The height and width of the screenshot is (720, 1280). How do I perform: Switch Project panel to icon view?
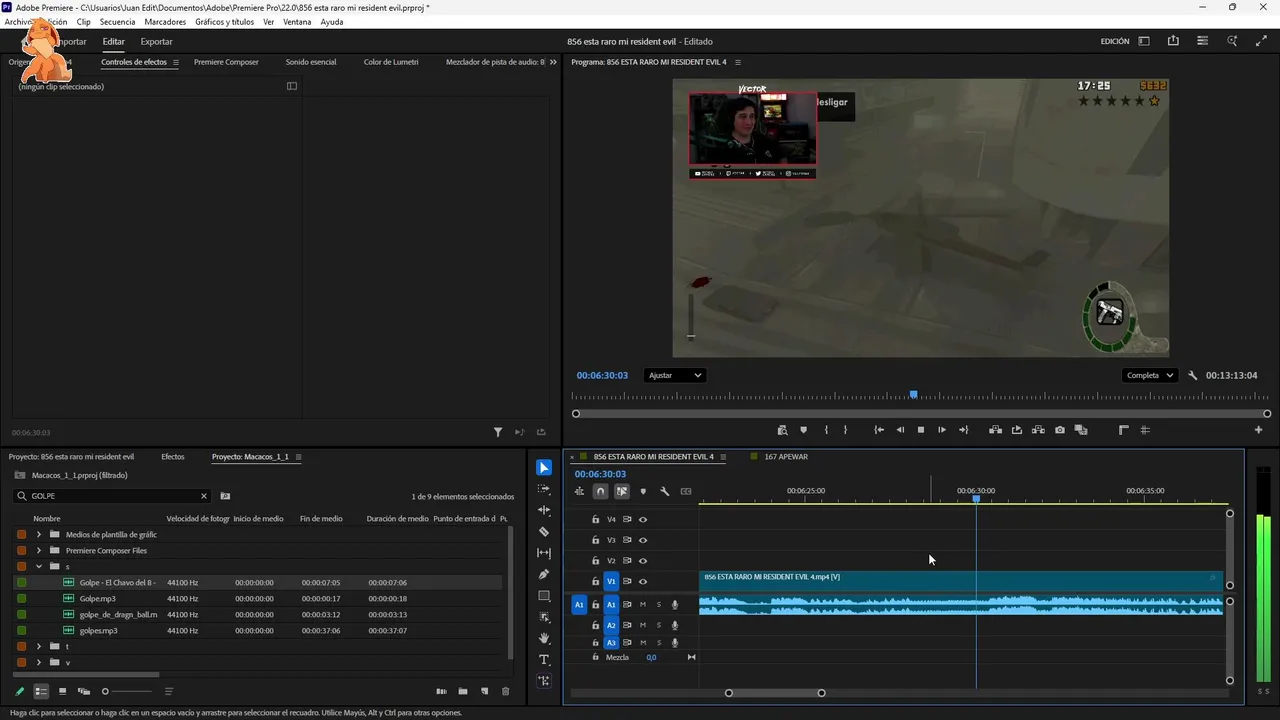tap(62, 691)
